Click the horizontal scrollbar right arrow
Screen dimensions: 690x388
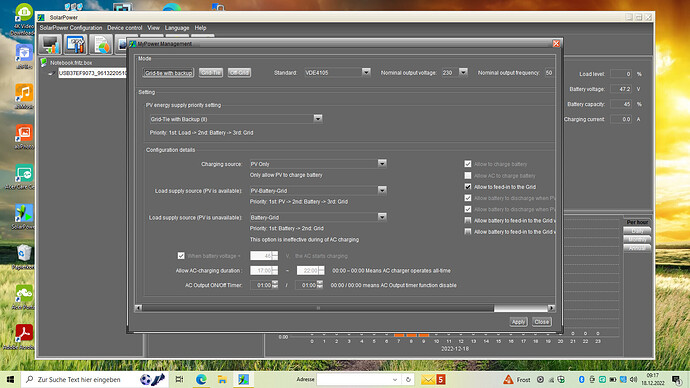(551, 308)
